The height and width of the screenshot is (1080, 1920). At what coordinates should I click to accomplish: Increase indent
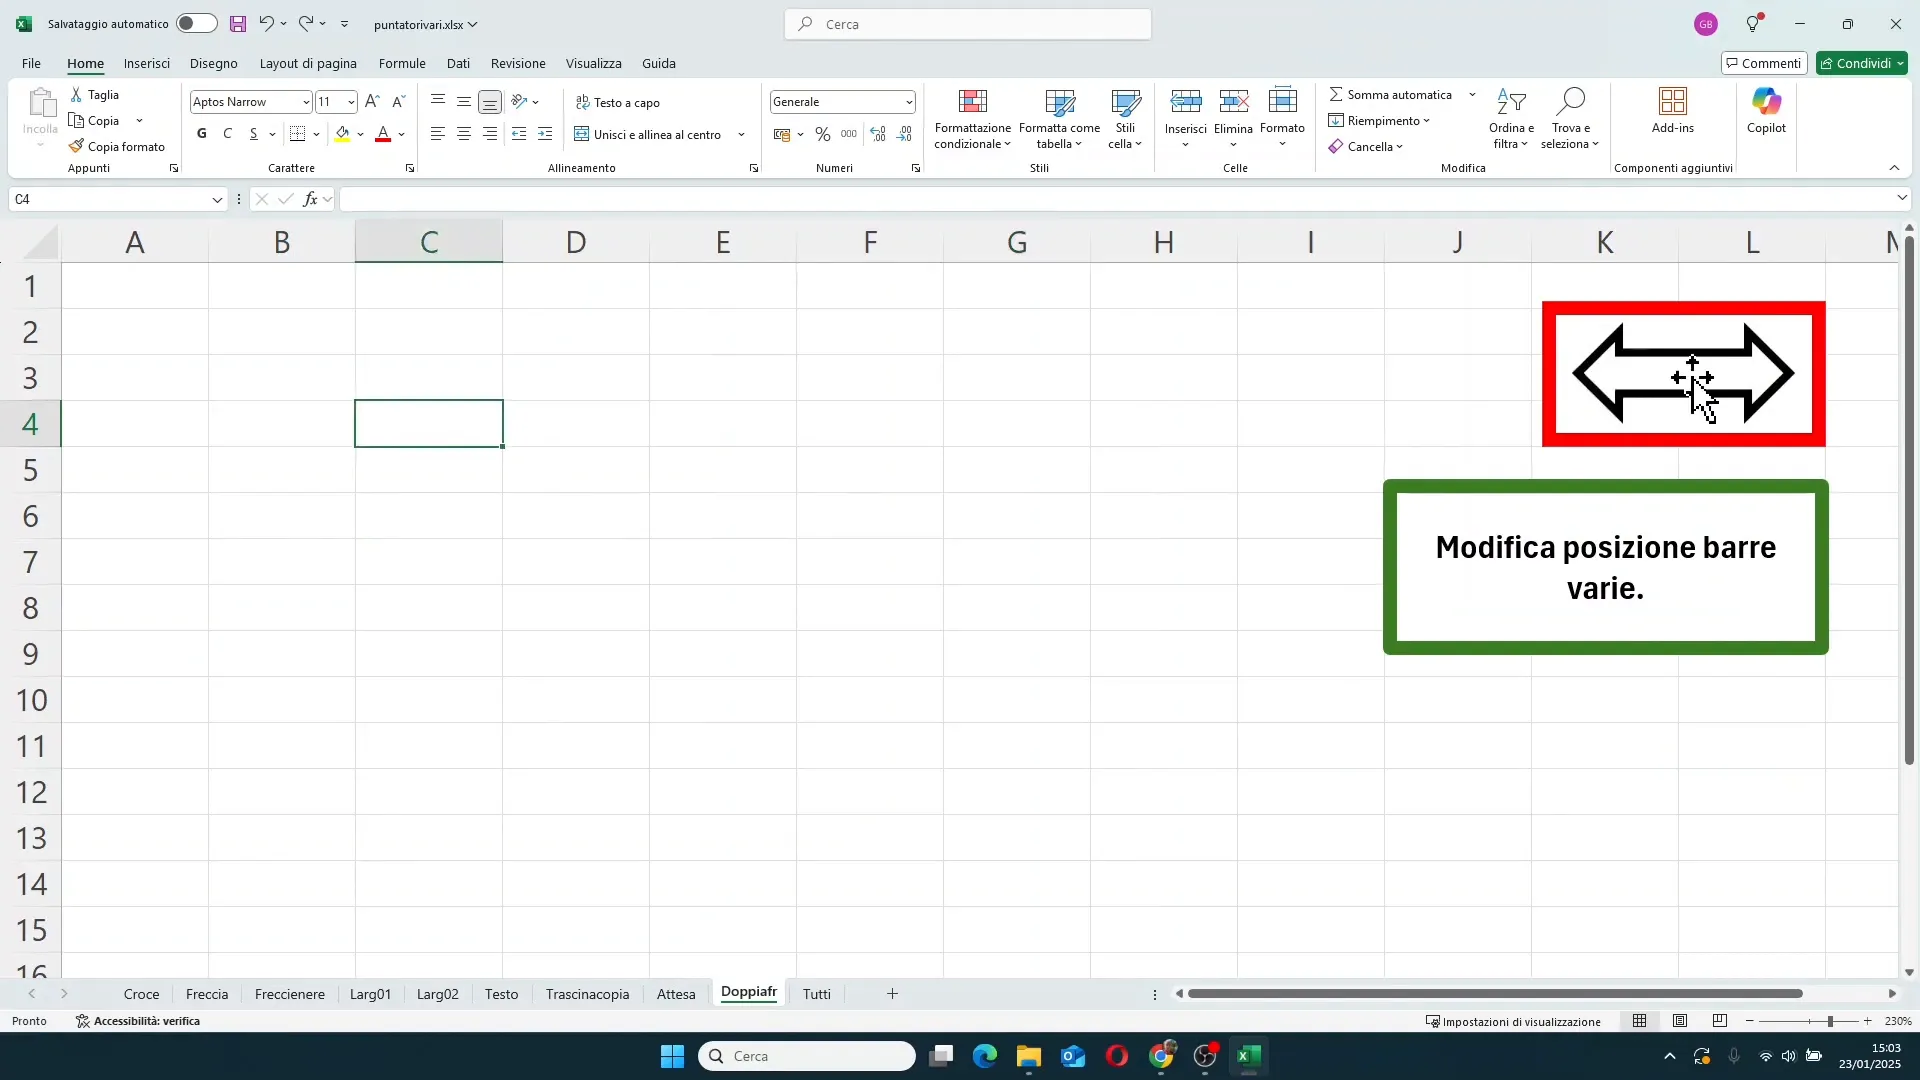pyautogui.click(x=545, y=134)
